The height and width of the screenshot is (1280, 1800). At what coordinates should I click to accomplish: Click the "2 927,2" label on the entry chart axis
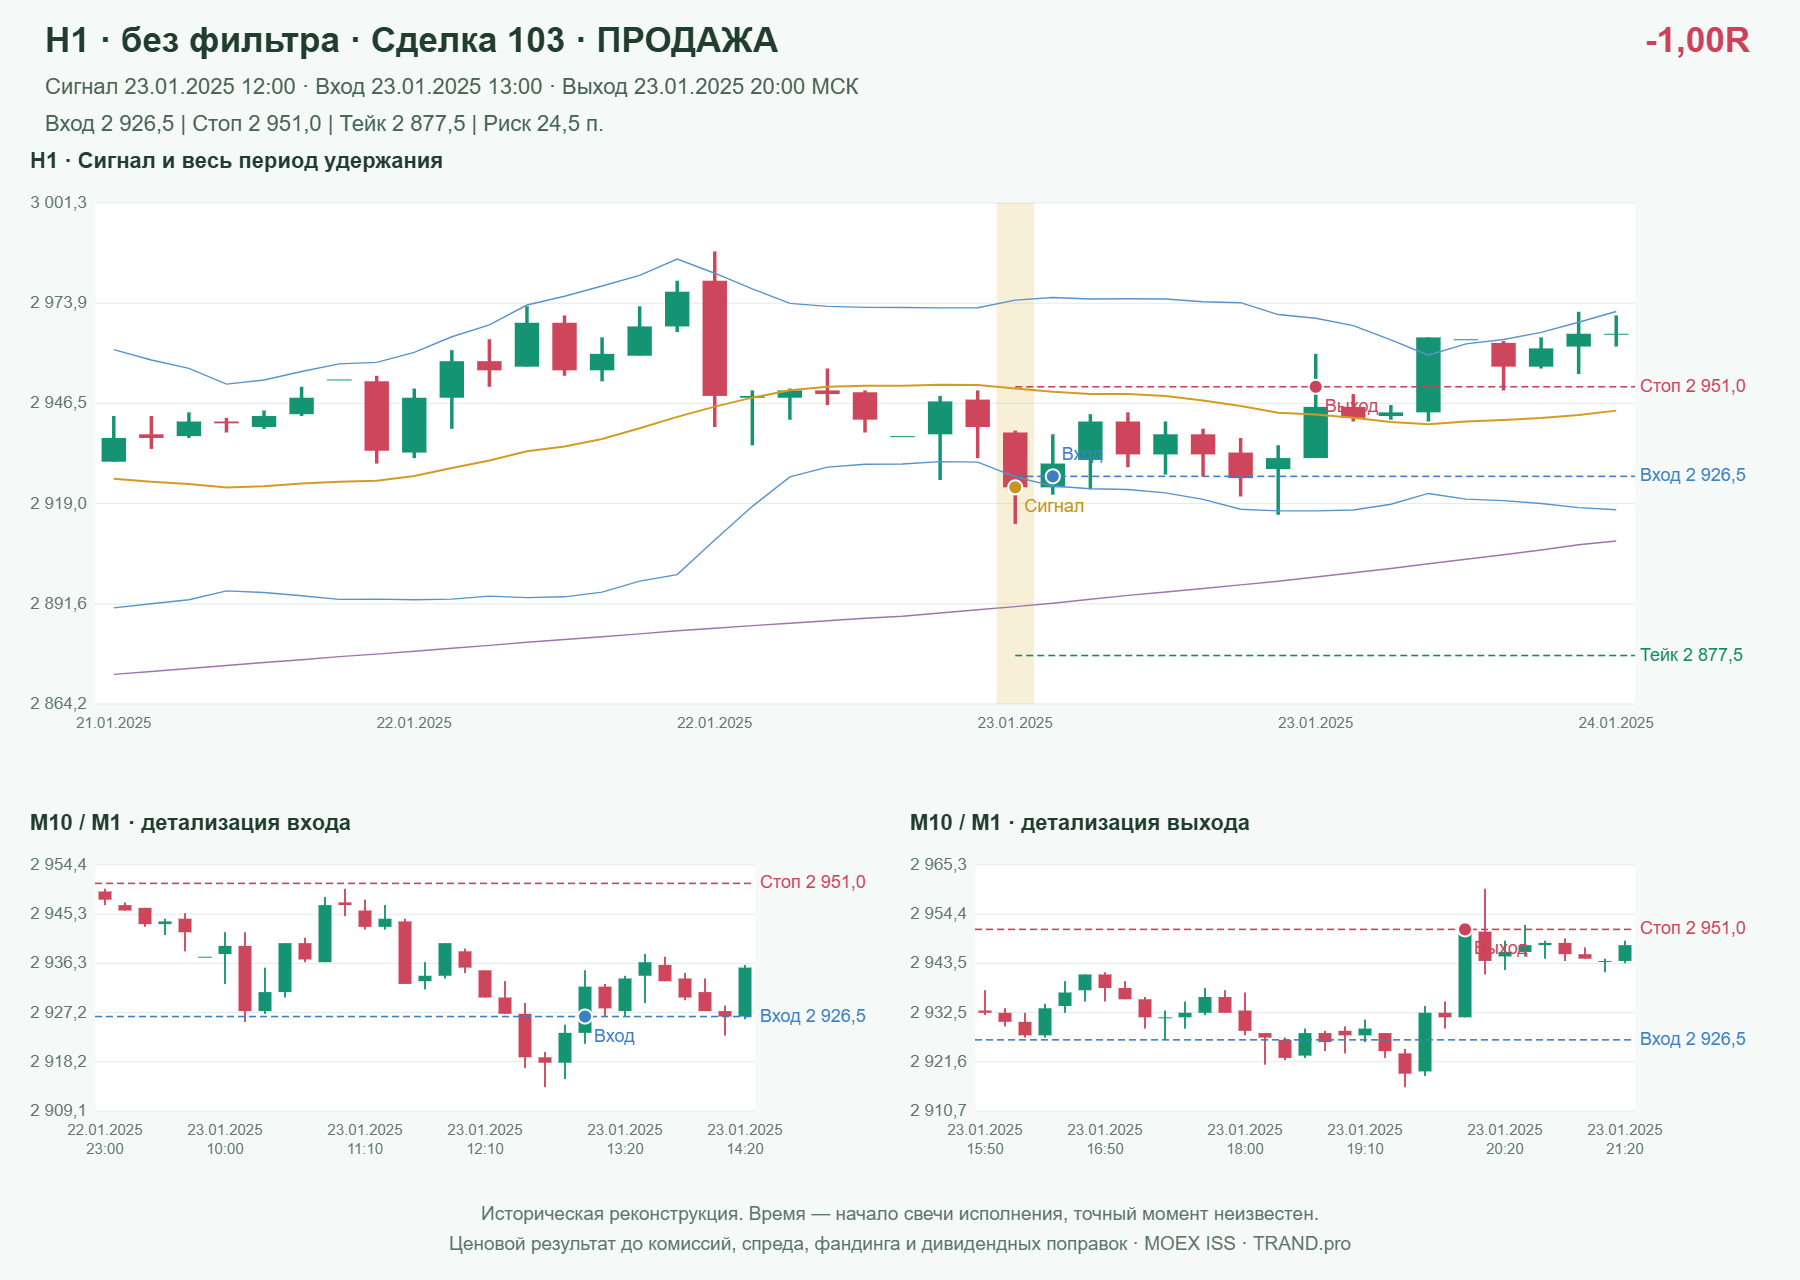[58, 1013]
